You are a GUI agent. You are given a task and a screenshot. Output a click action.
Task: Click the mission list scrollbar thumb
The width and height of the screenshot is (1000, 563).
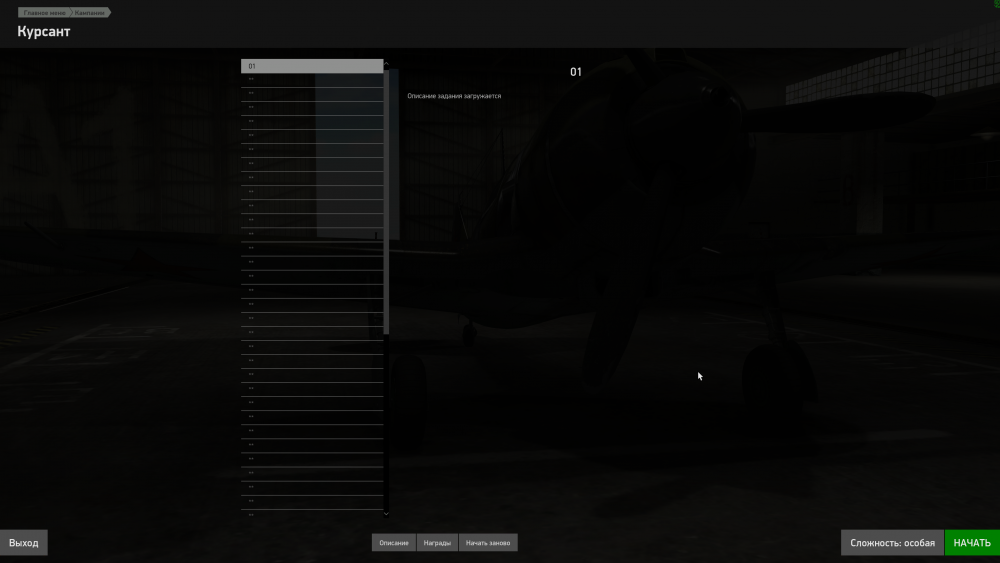click(x=386, y=201)
